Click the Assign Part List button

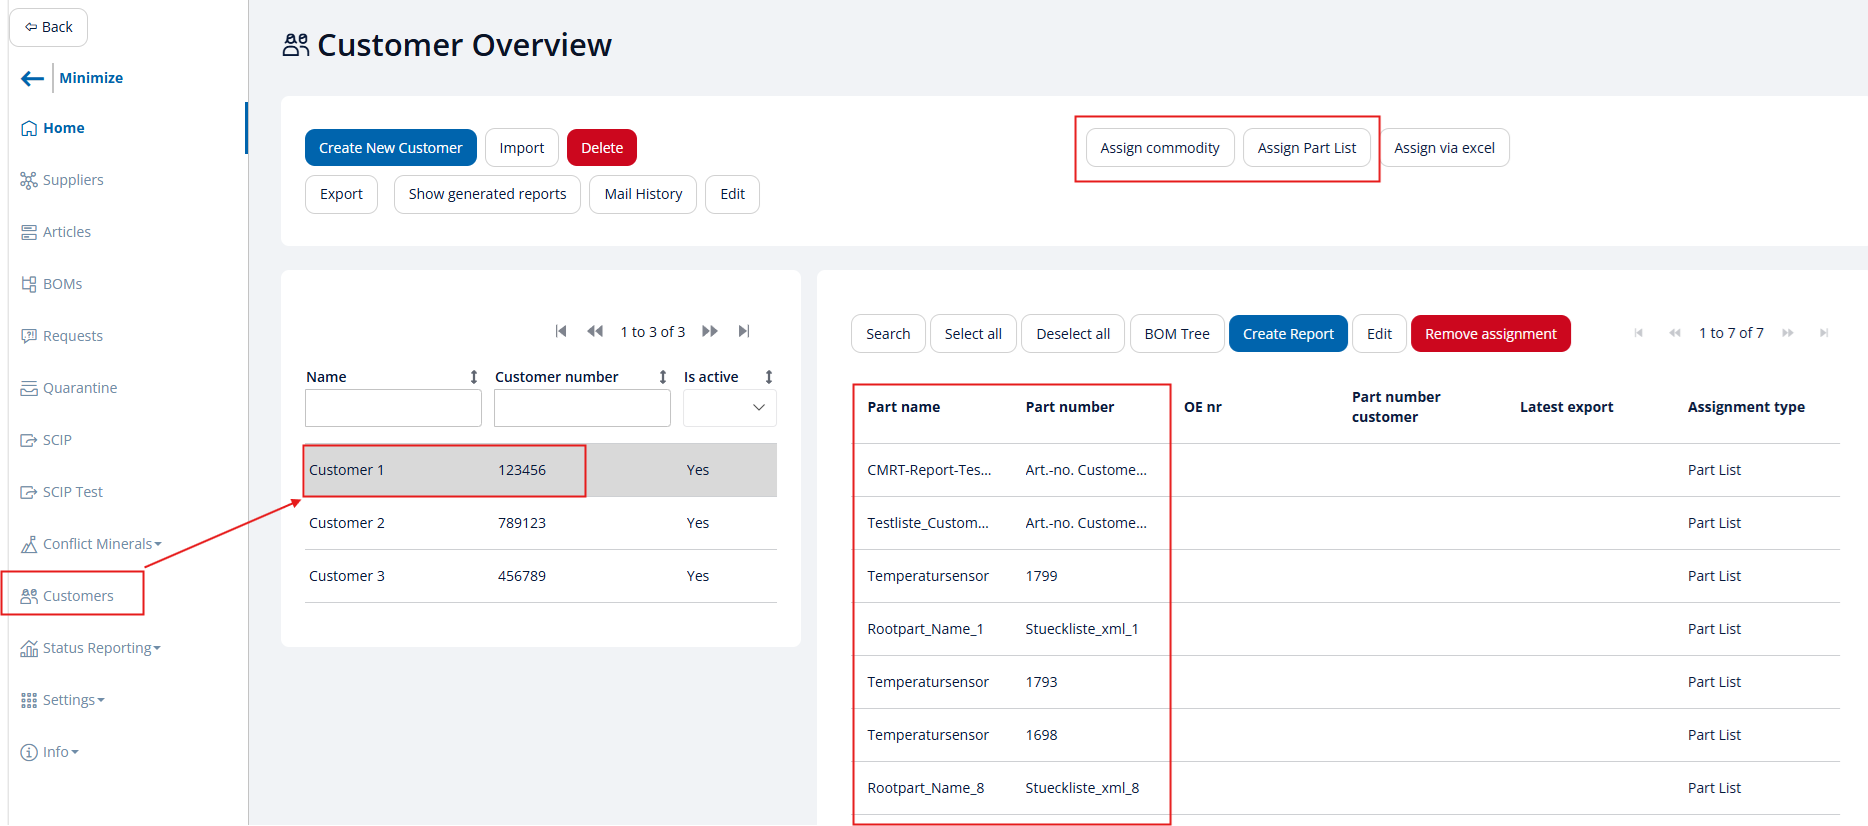(1306, 148)
